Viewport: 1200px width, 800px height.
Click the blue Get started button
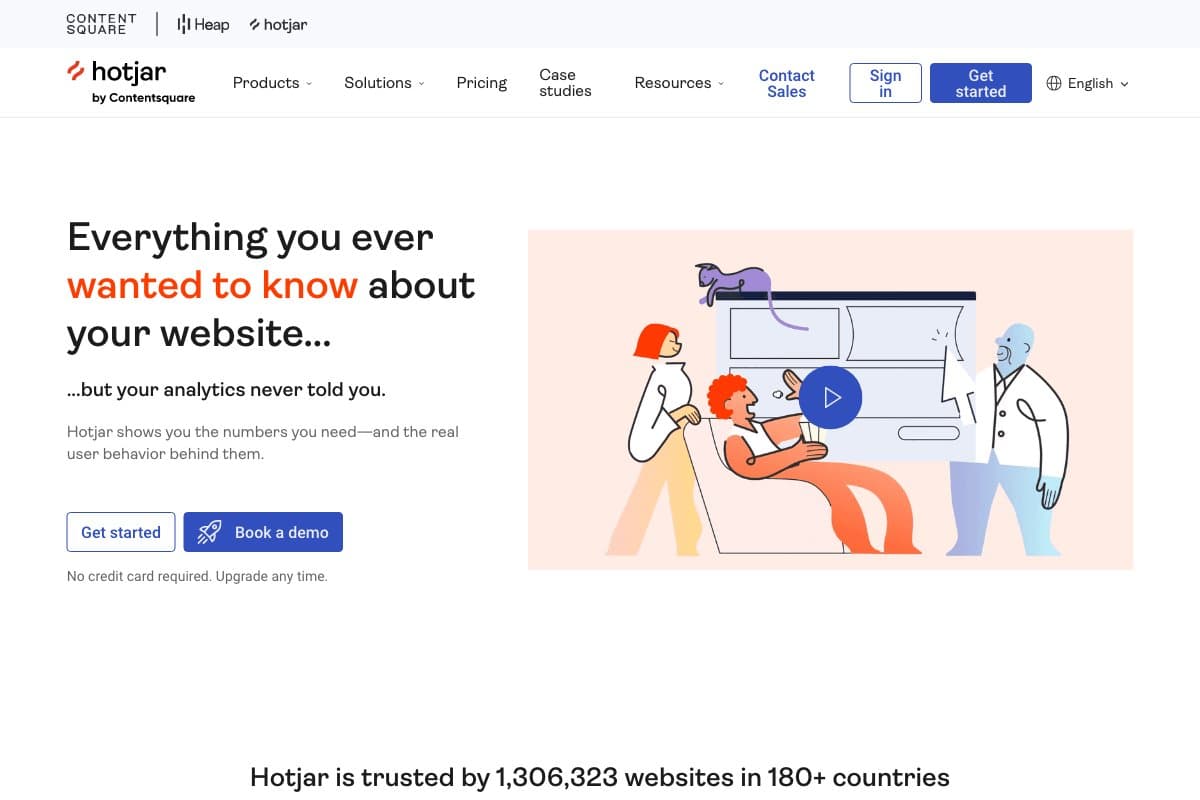(980, 83)
